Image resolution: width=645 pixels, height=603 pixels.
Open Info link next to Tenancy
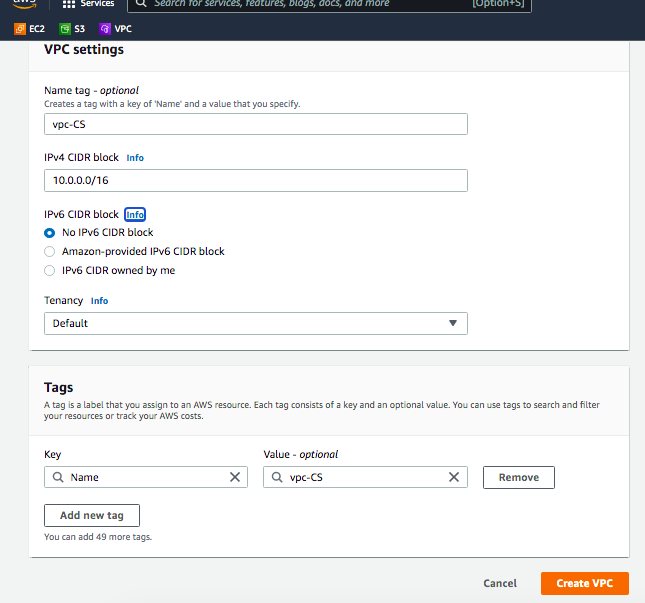[x=100, y=300]
